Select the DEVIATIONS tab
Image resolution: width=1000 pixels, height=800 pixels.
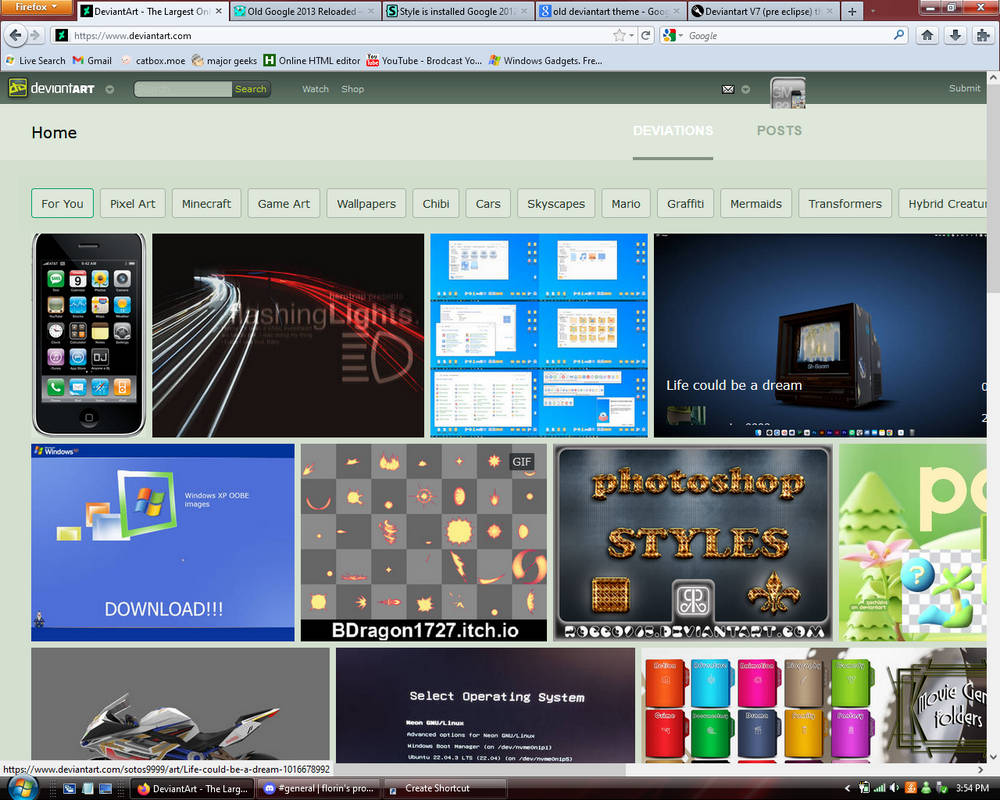(673, 131)
